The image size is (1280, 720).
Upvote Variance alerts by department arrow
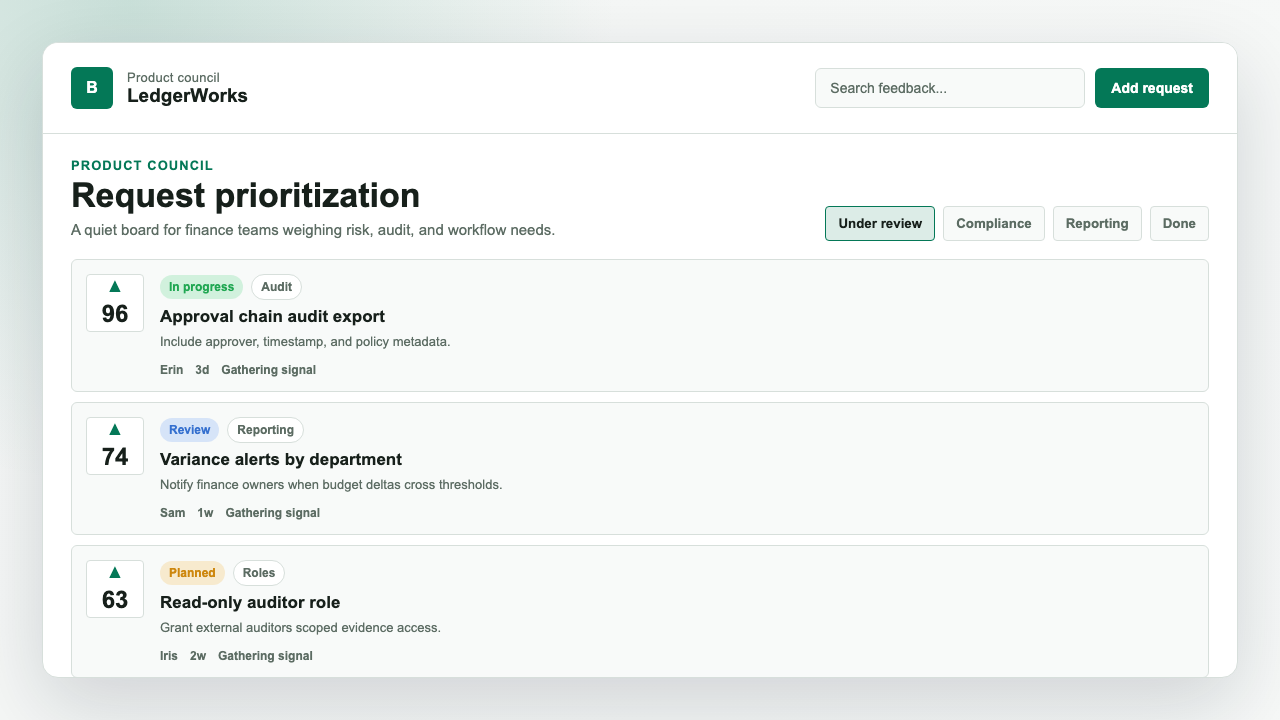[115, 429]
